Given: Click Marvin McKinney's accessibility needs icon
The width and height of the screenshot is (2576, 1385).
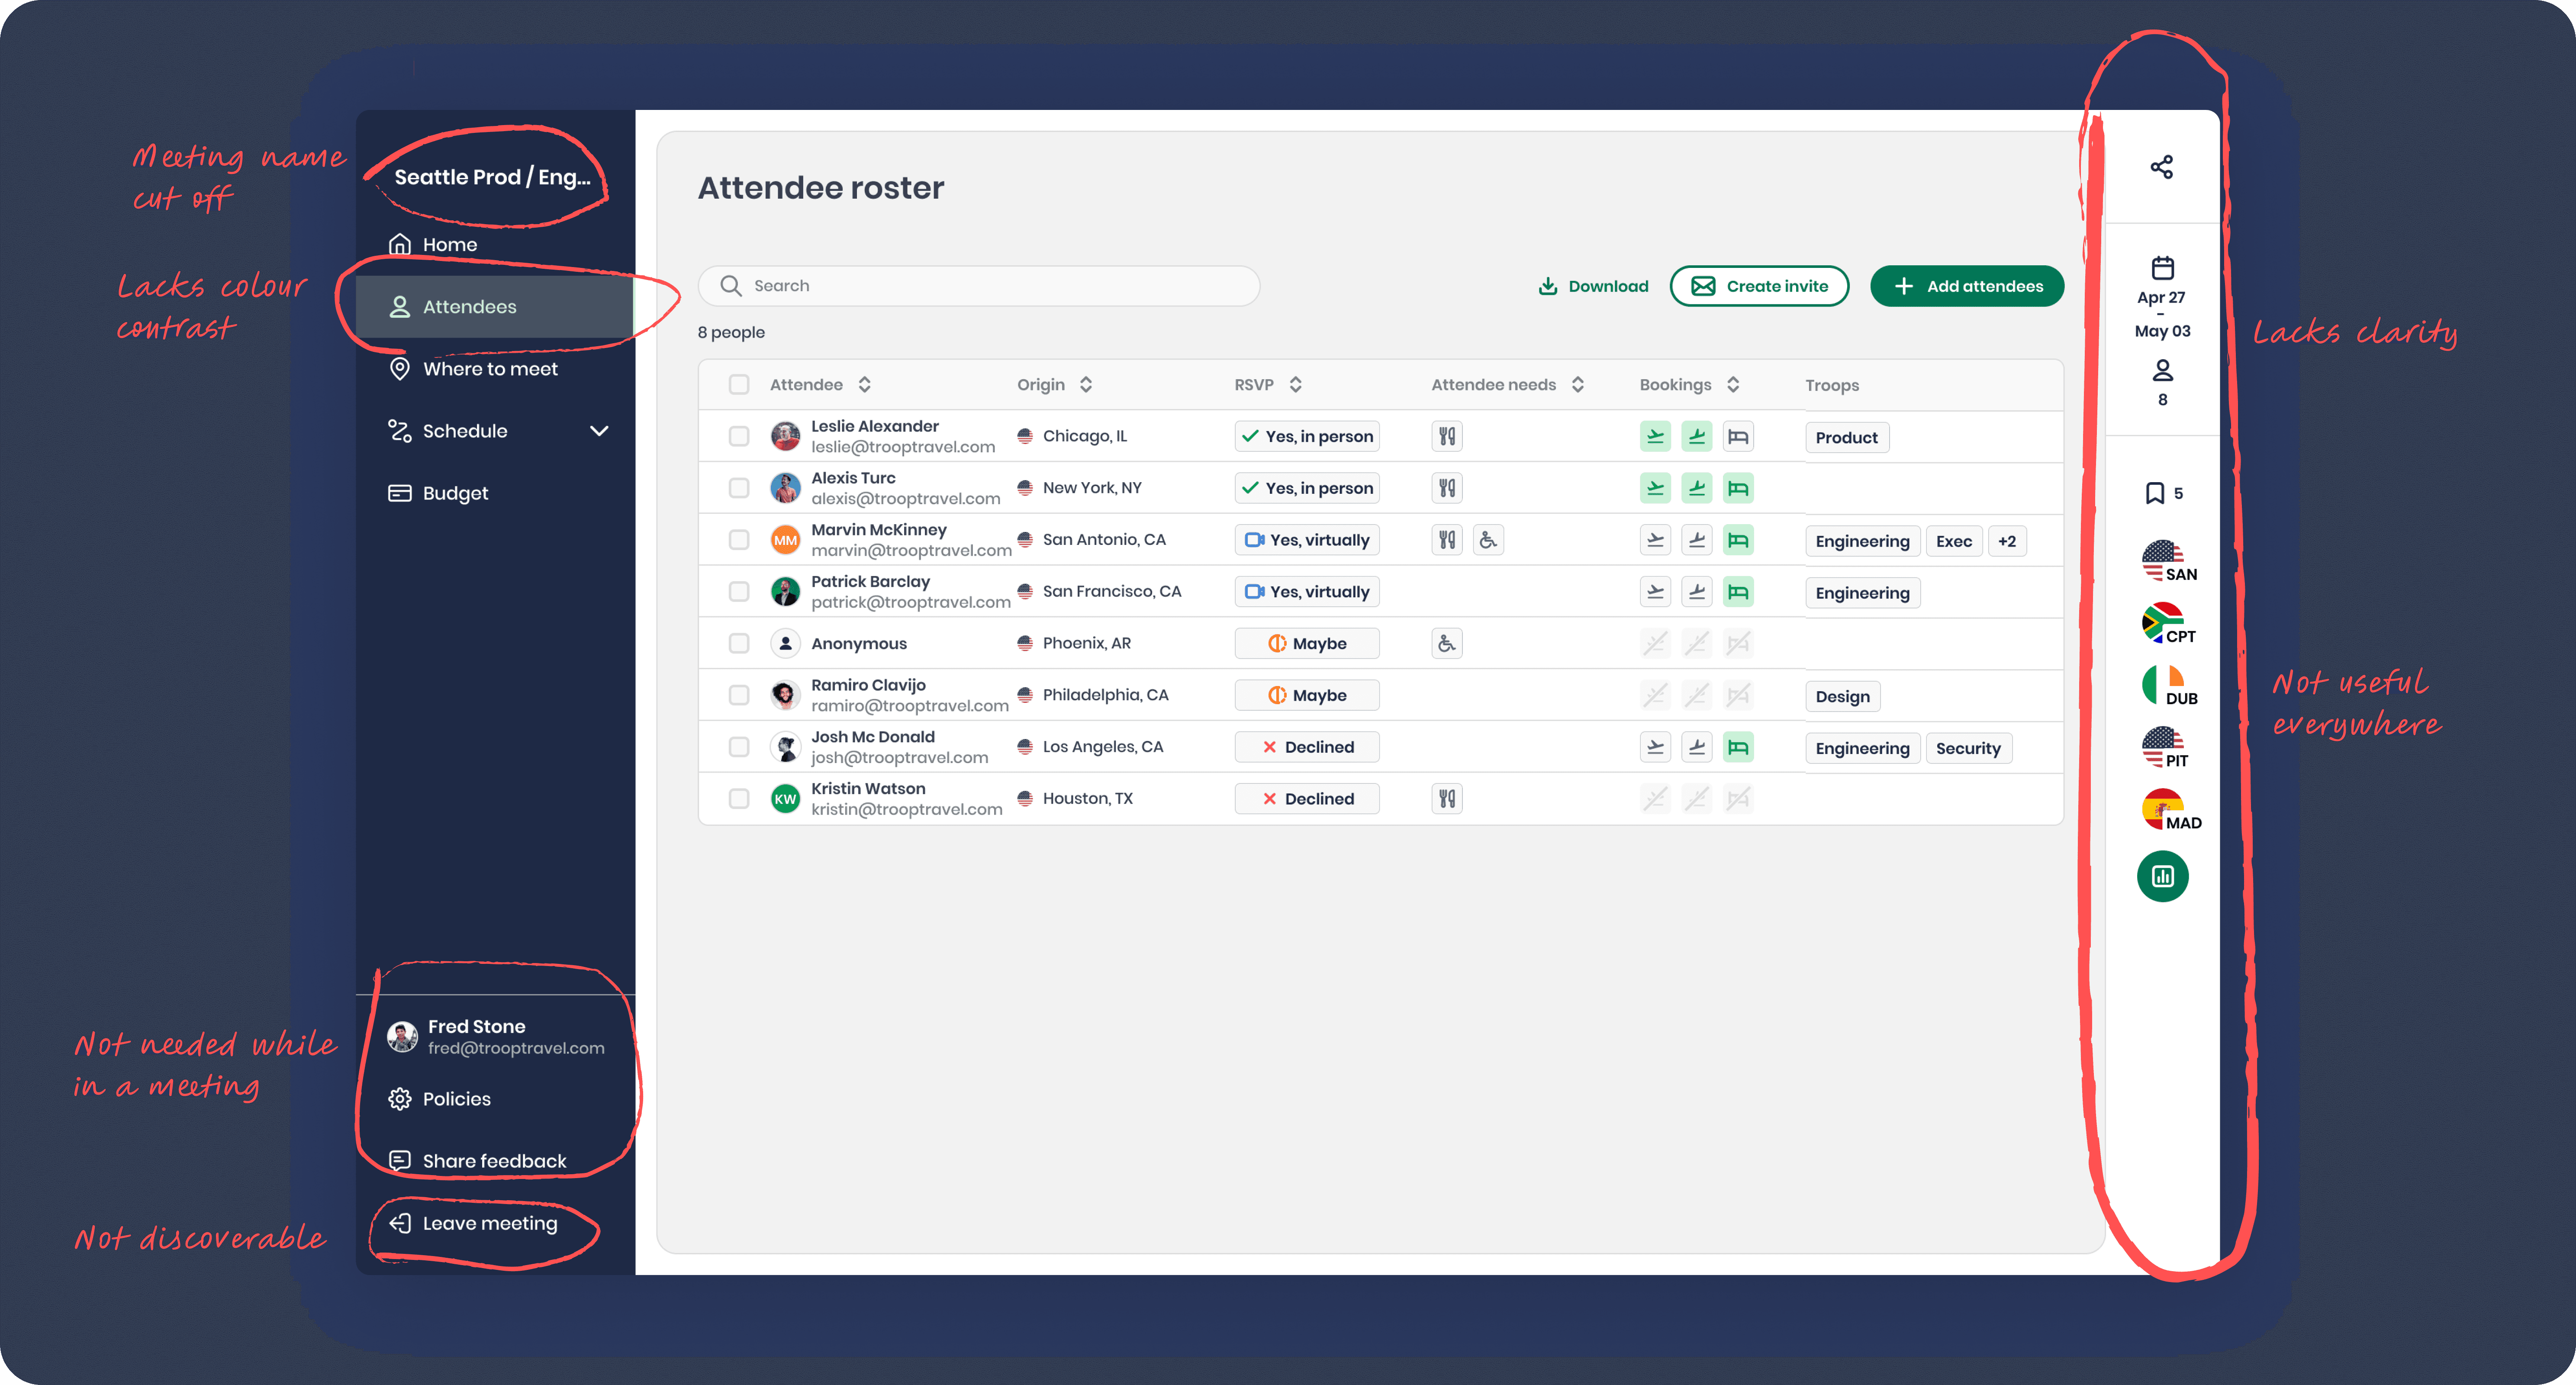Looking at the screenshot, I should (1488, 540).
